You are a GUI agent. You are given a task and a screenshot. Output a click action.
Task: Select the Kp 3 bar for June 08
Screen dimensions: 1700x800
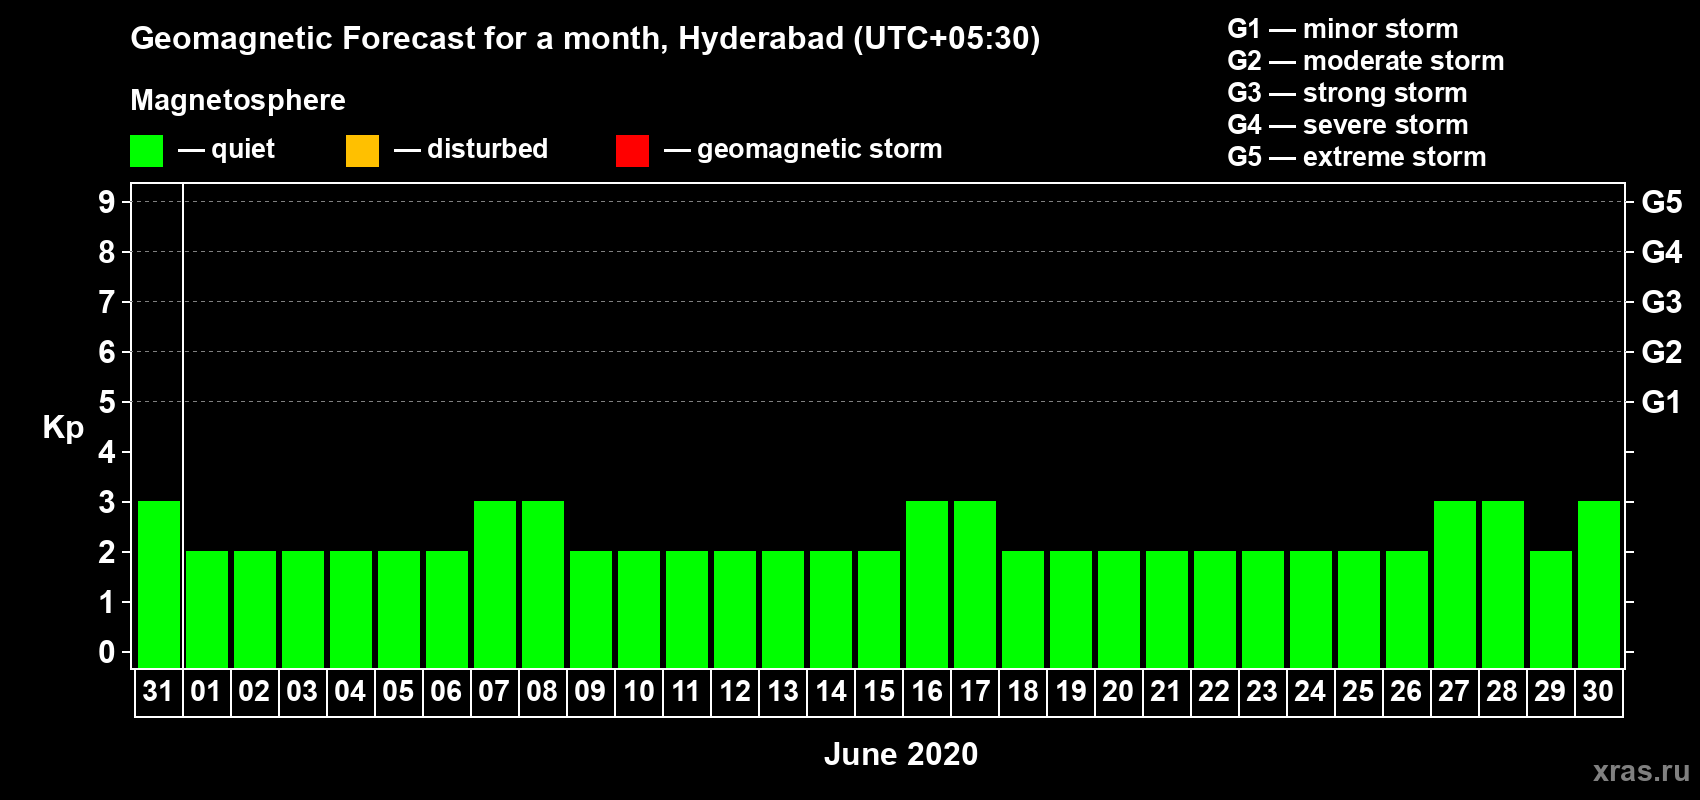[x=543, y=584]
